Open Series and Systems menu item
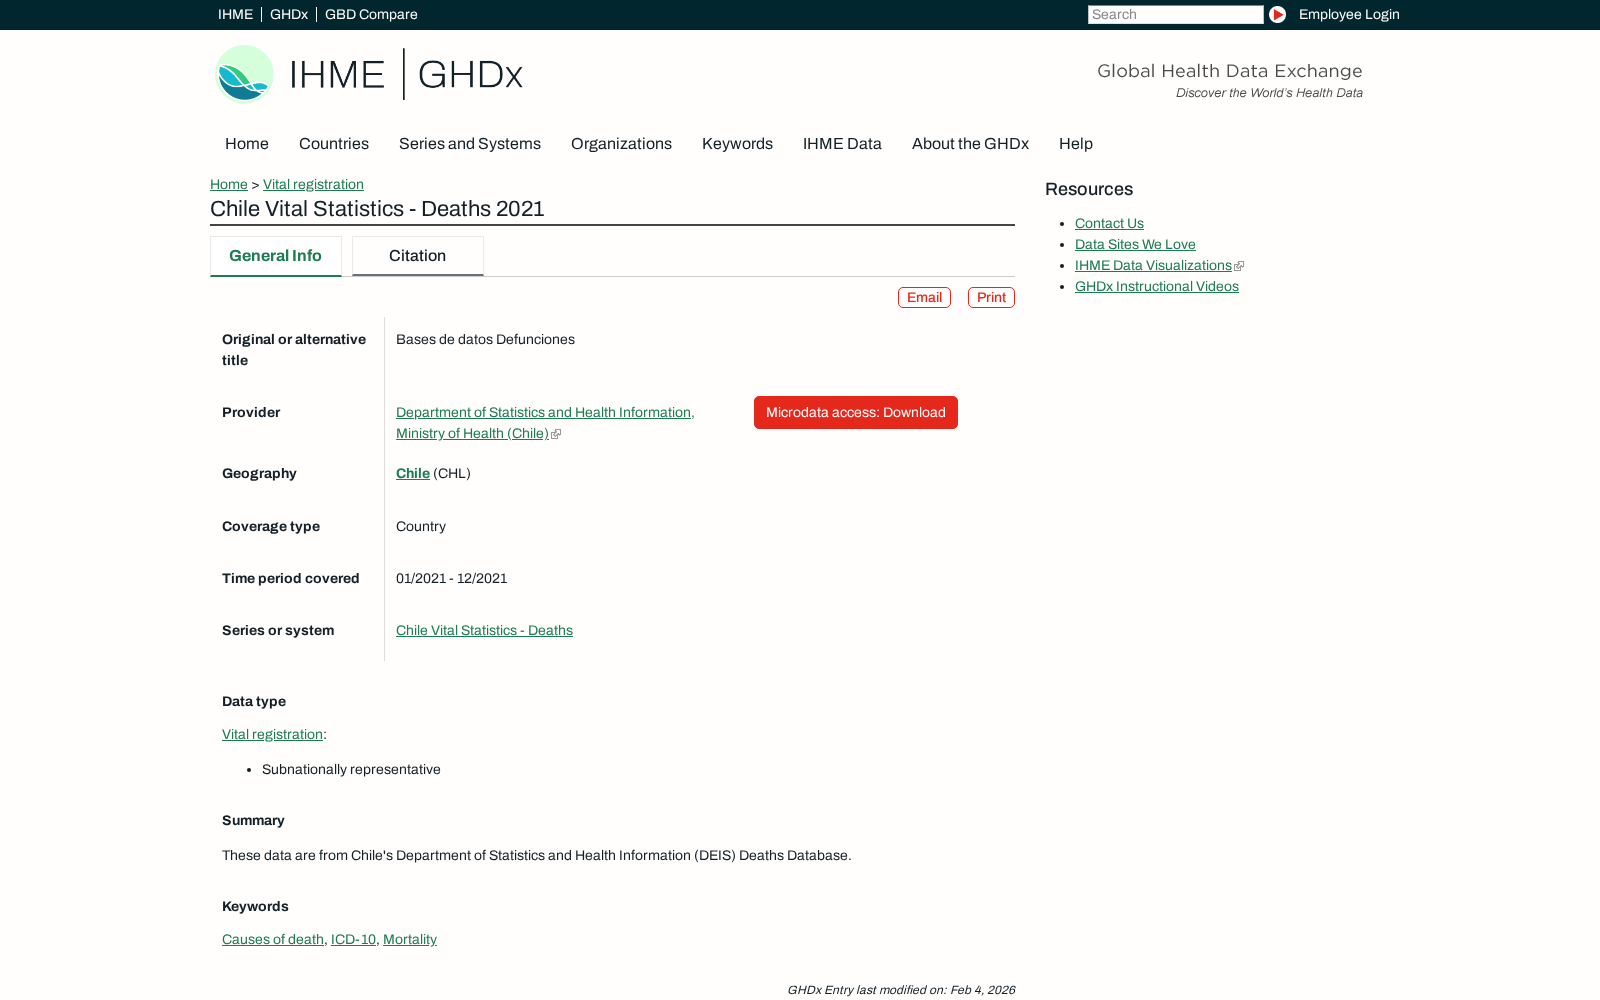Viewport: 1600px width, 1000px height. tap(470, 144)
